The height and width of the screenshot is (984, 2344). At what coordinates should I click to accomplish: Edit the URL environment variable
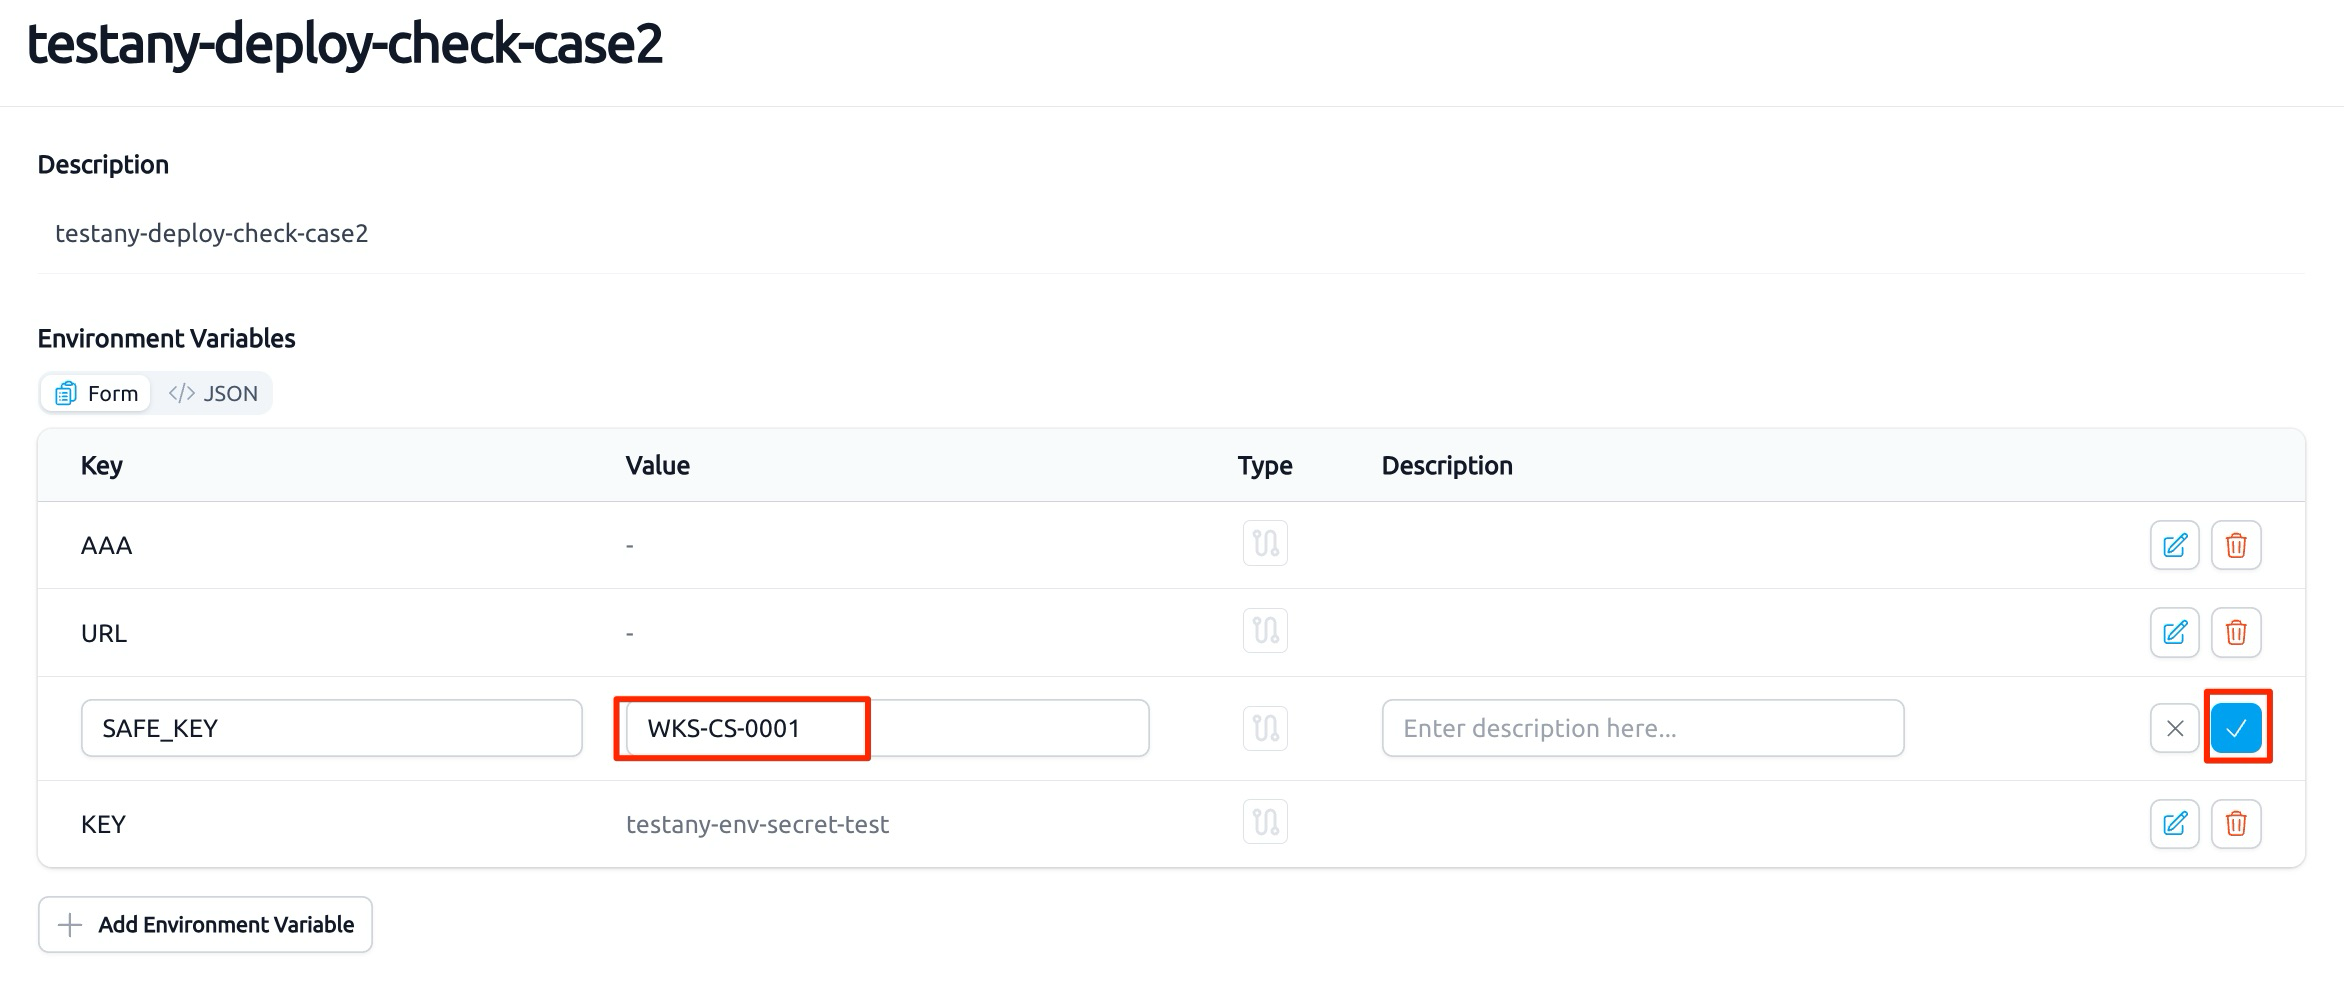(2174, 632)
